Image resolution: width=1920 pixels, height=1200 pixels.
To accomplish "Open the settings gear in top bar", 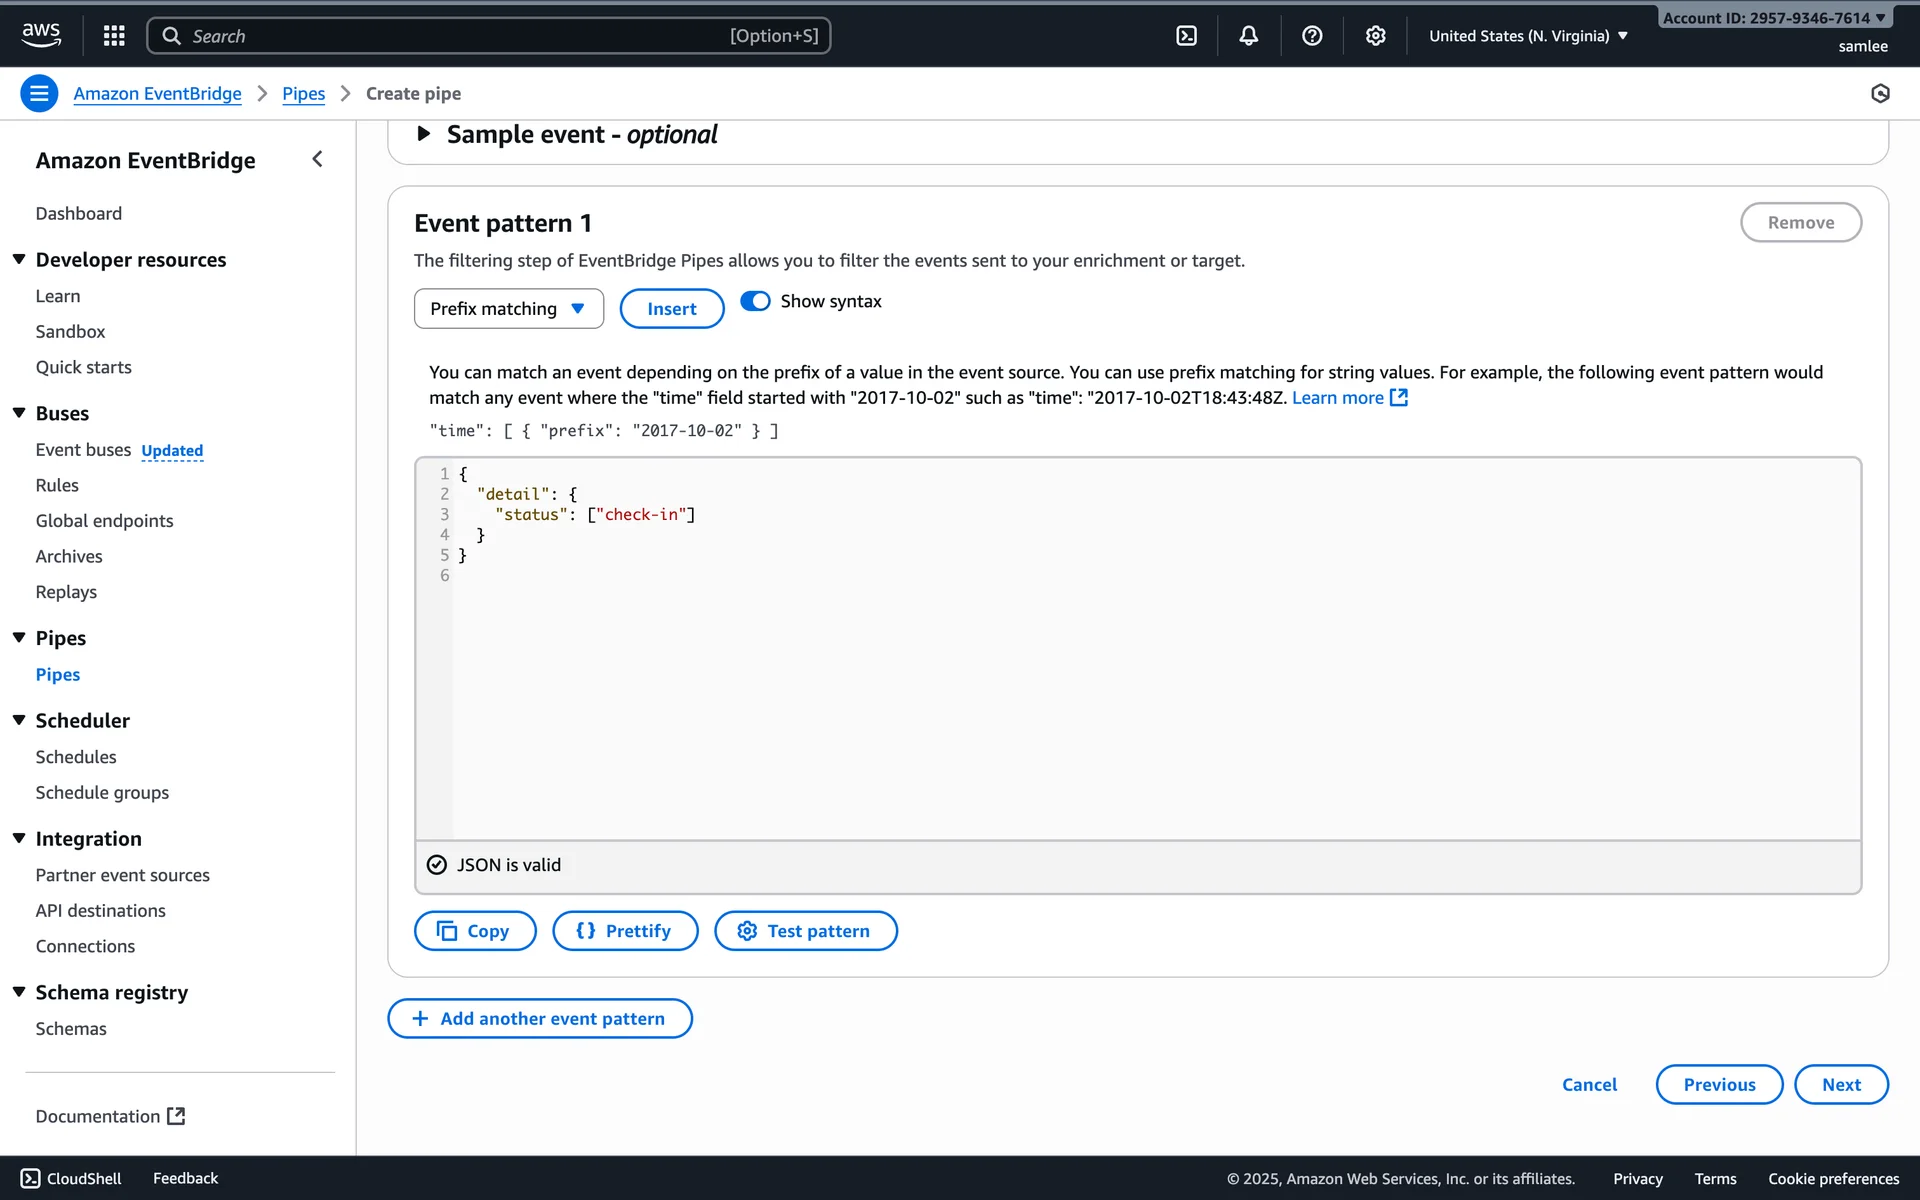I will pyautogui.click(x=1376, y=36).
